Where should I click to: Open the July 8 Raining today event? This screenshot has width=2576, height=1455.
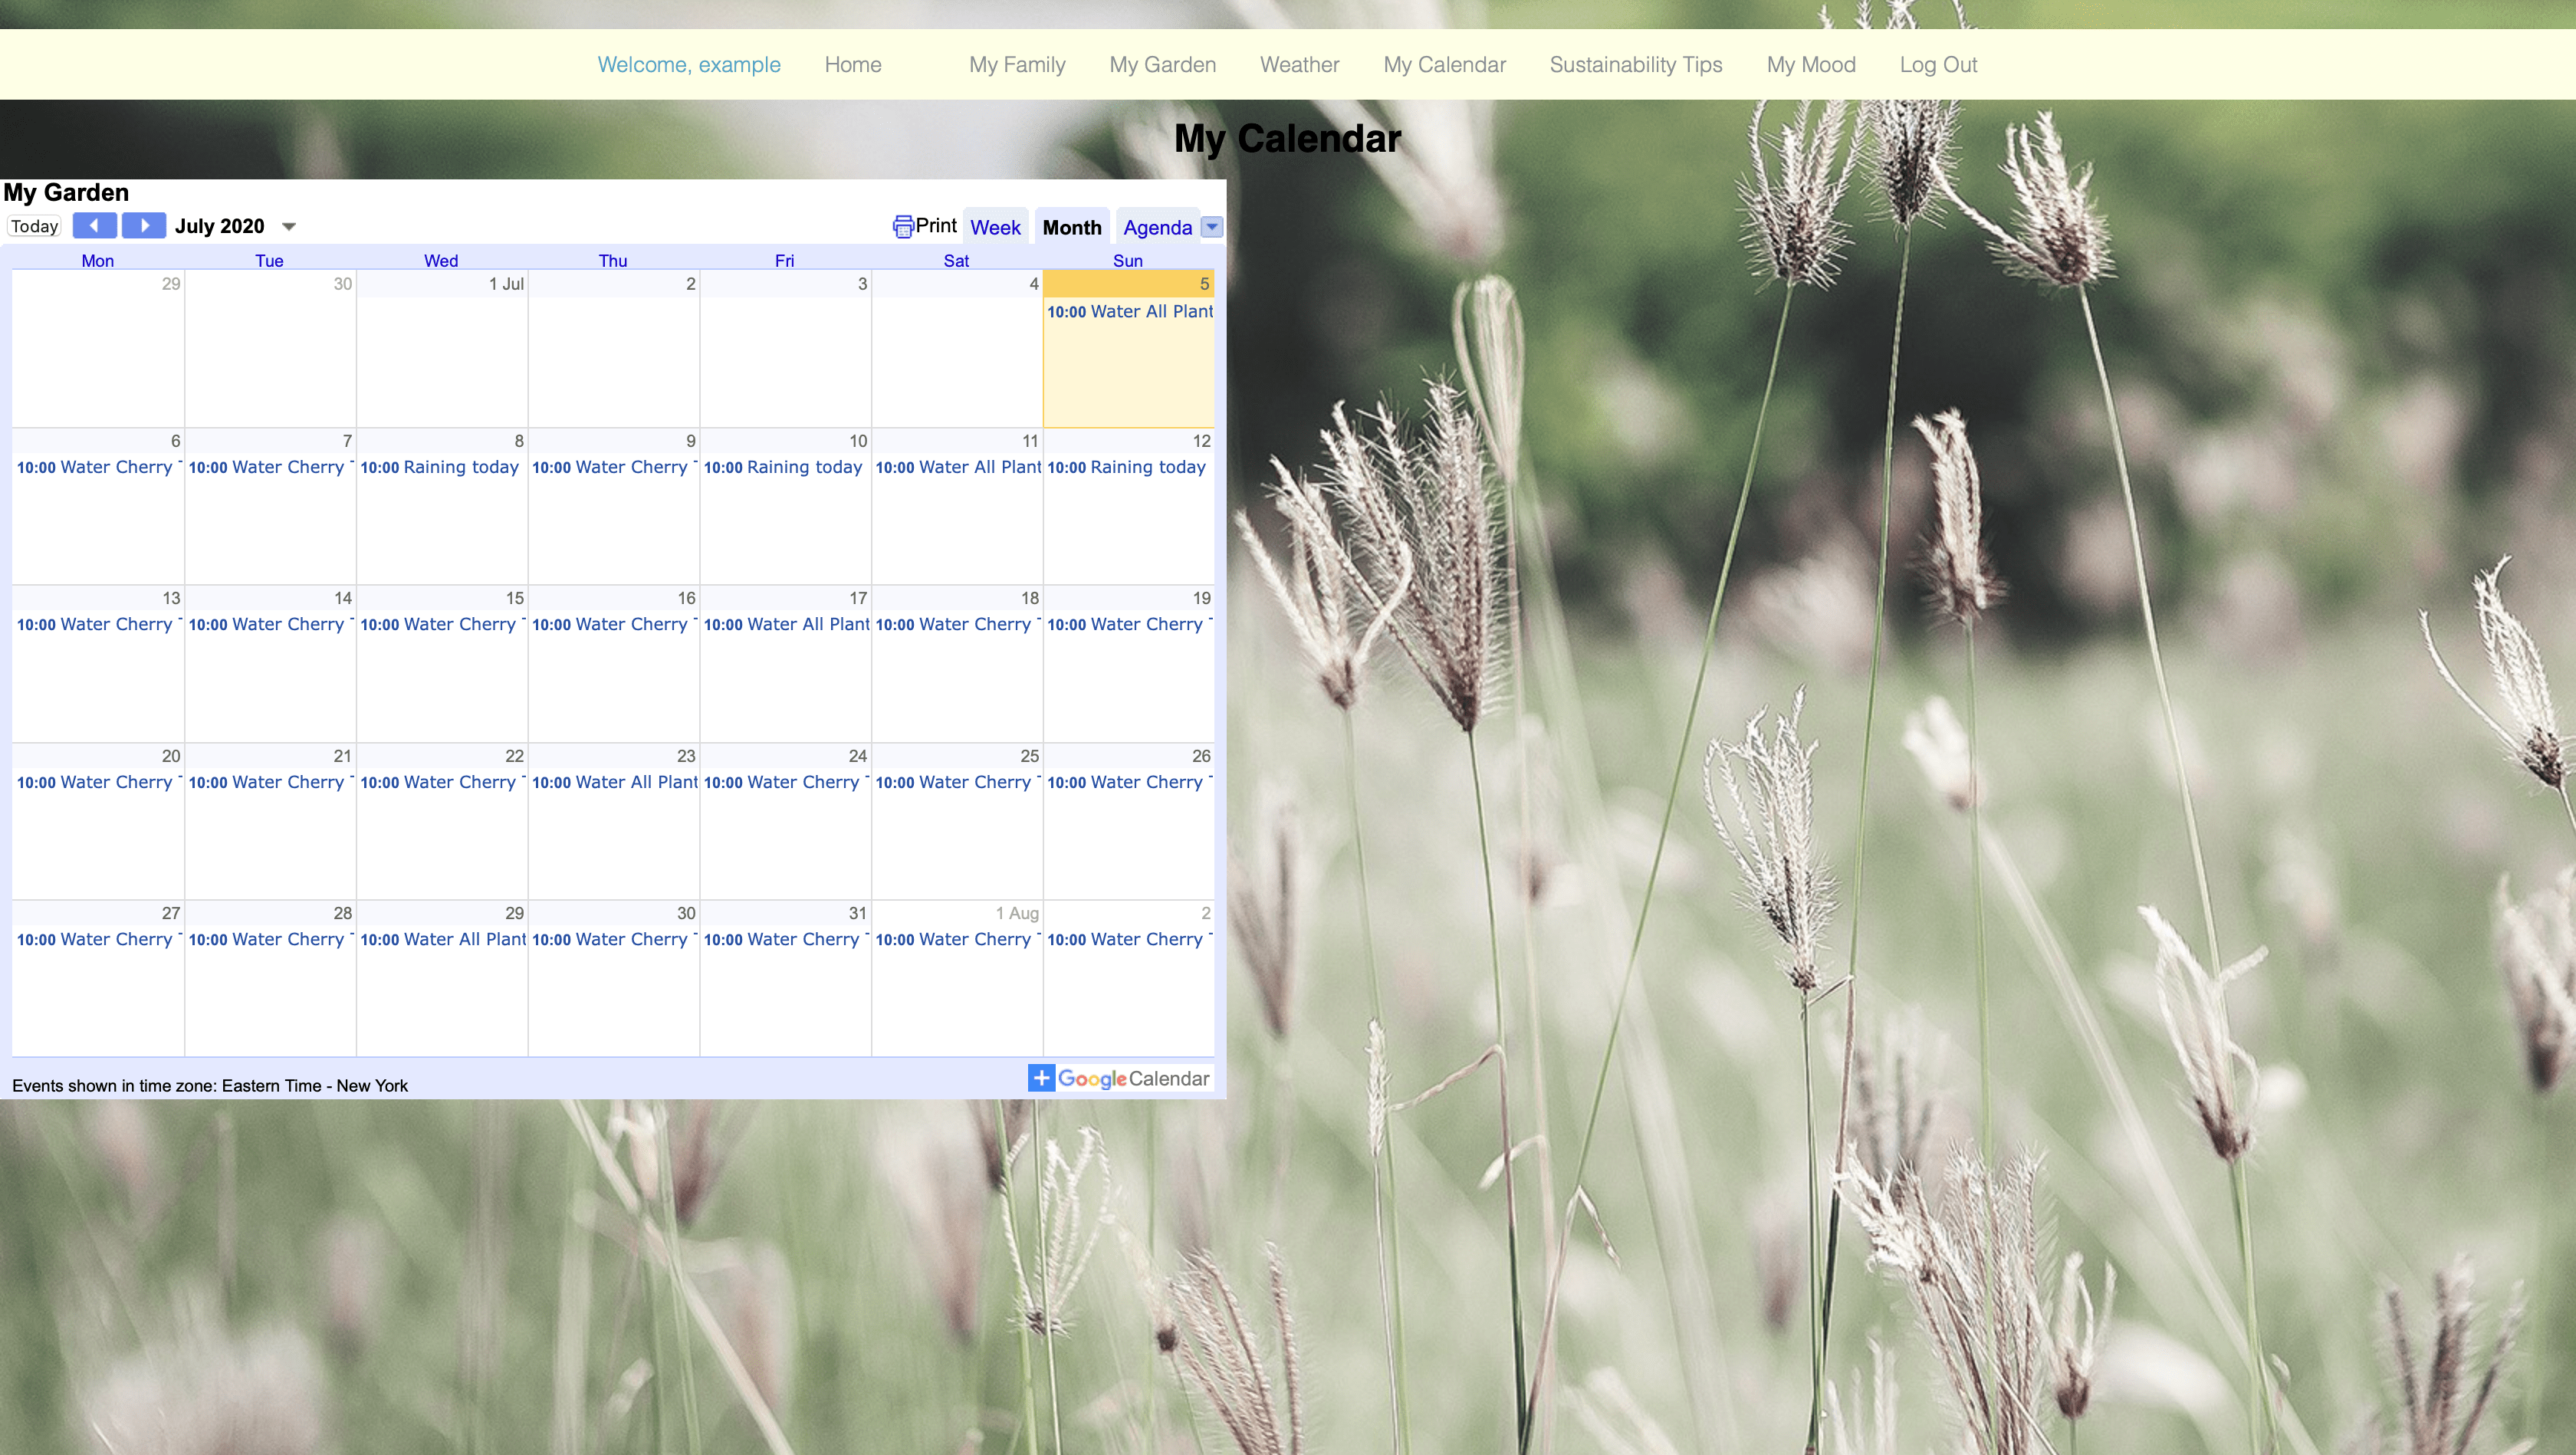click(440, 467)
